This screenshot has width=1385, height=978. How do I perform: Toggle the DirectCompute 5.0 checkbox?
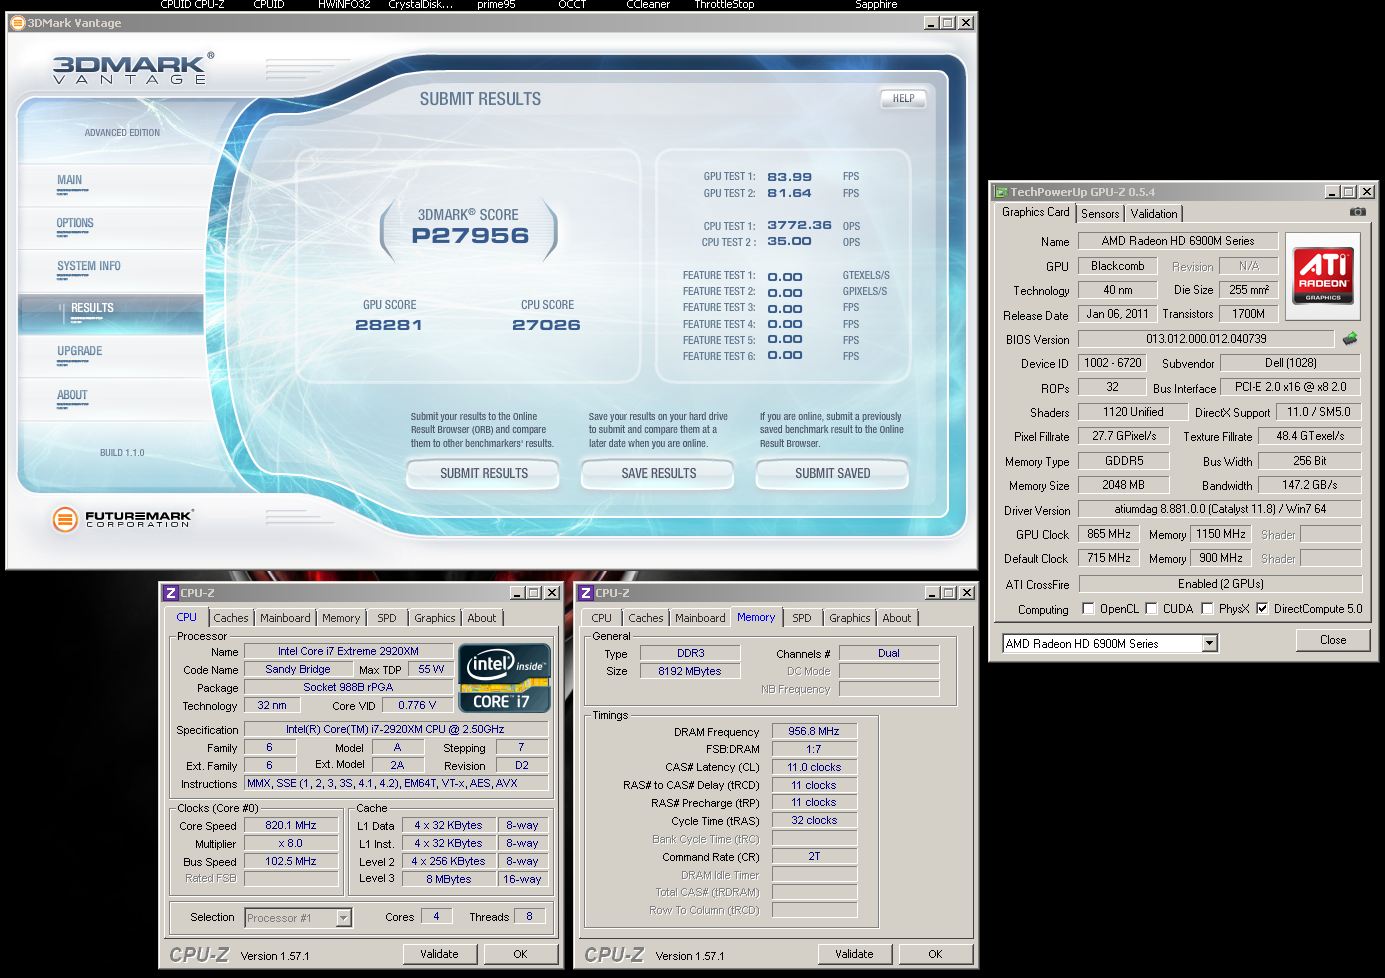point(1262,608)
